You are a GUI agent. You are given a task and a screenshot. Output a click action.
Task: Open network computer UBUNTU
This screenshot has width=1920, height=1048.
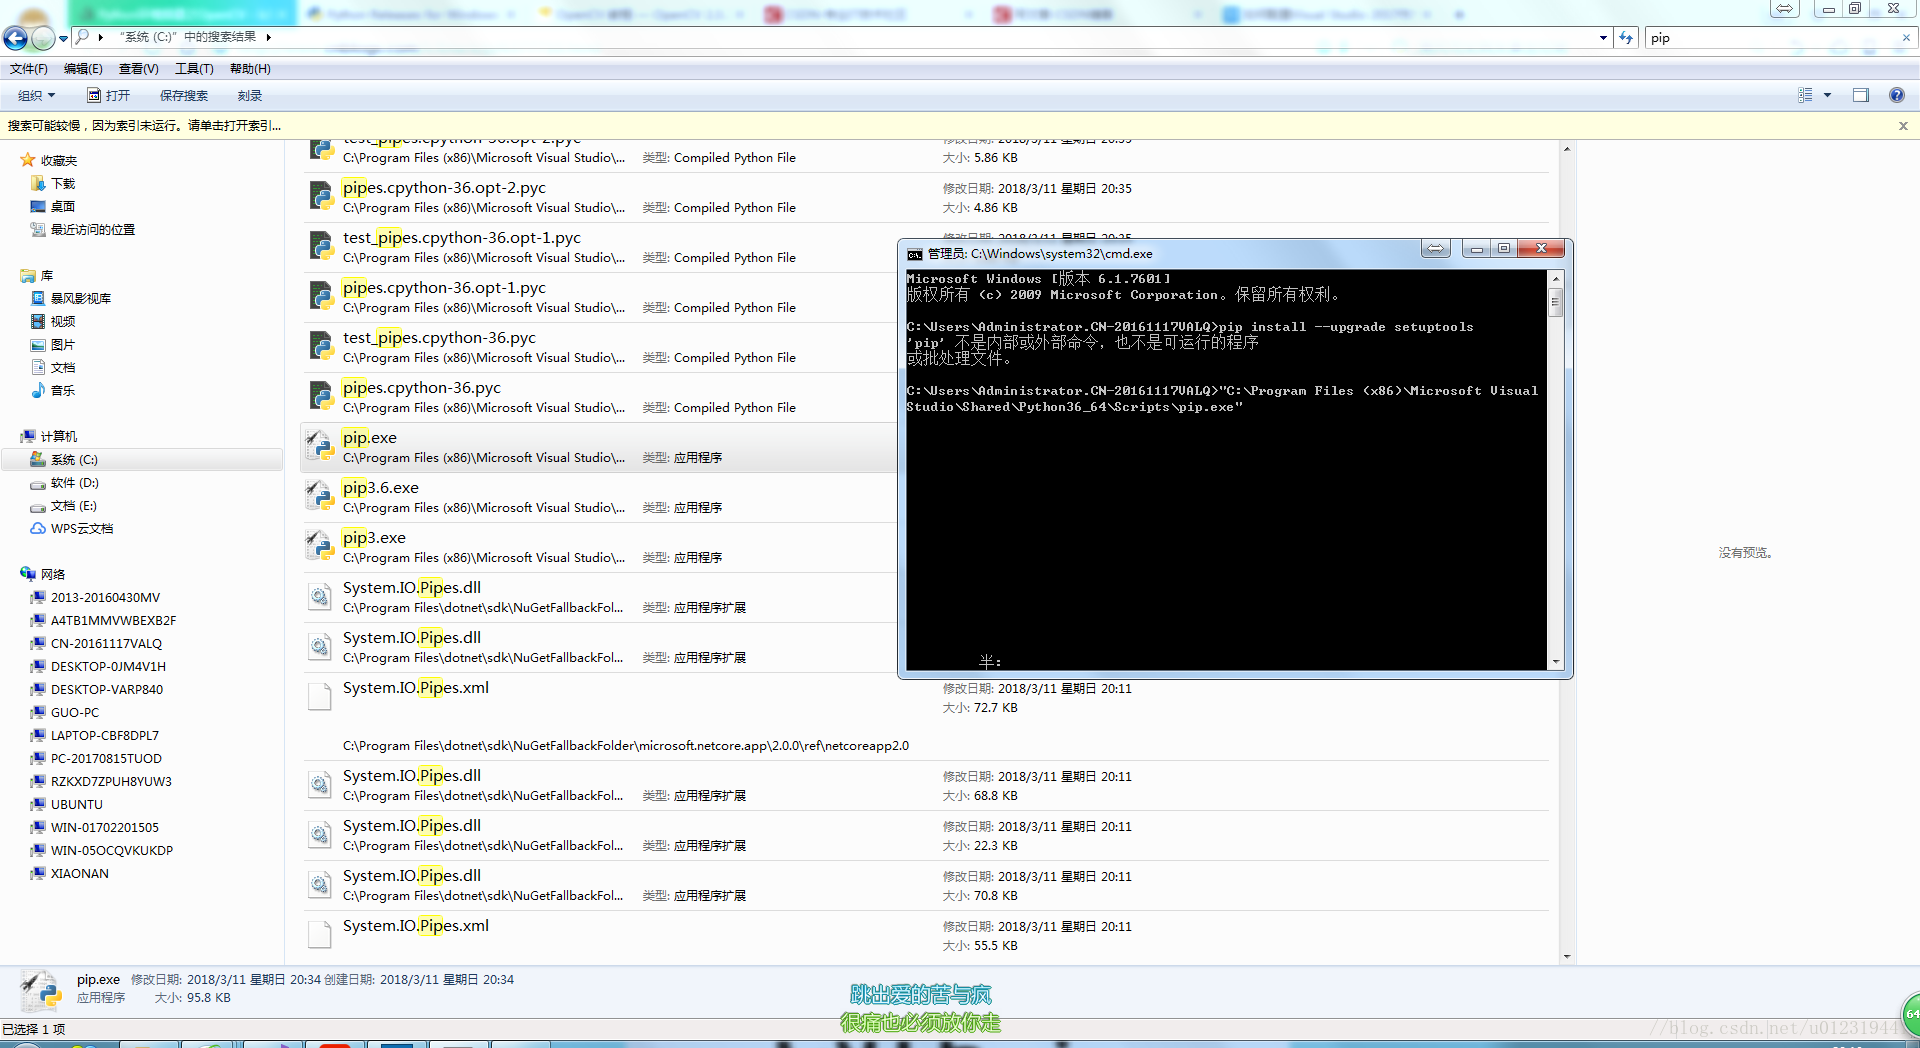click(x=77, y=805)
